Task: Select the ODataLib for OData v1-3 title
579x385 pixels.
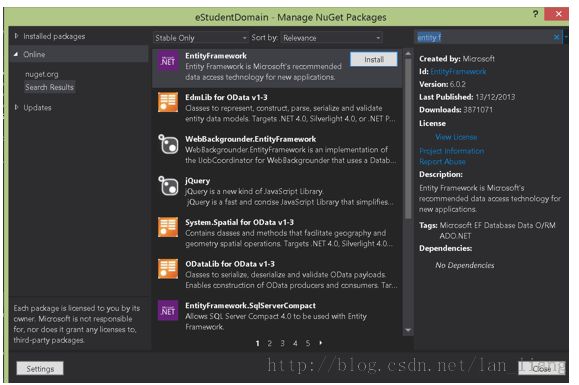Action: (x=230, y=264)
